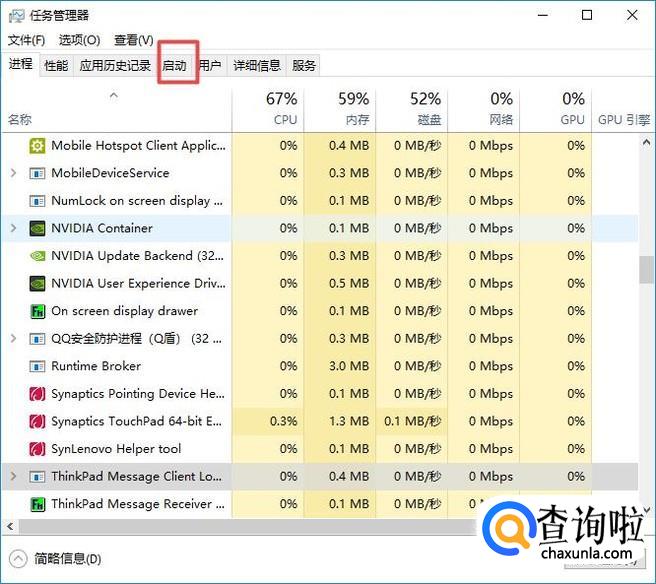
Task: Expand the MobileDeviceService process group
Action: tap(13, 173)
